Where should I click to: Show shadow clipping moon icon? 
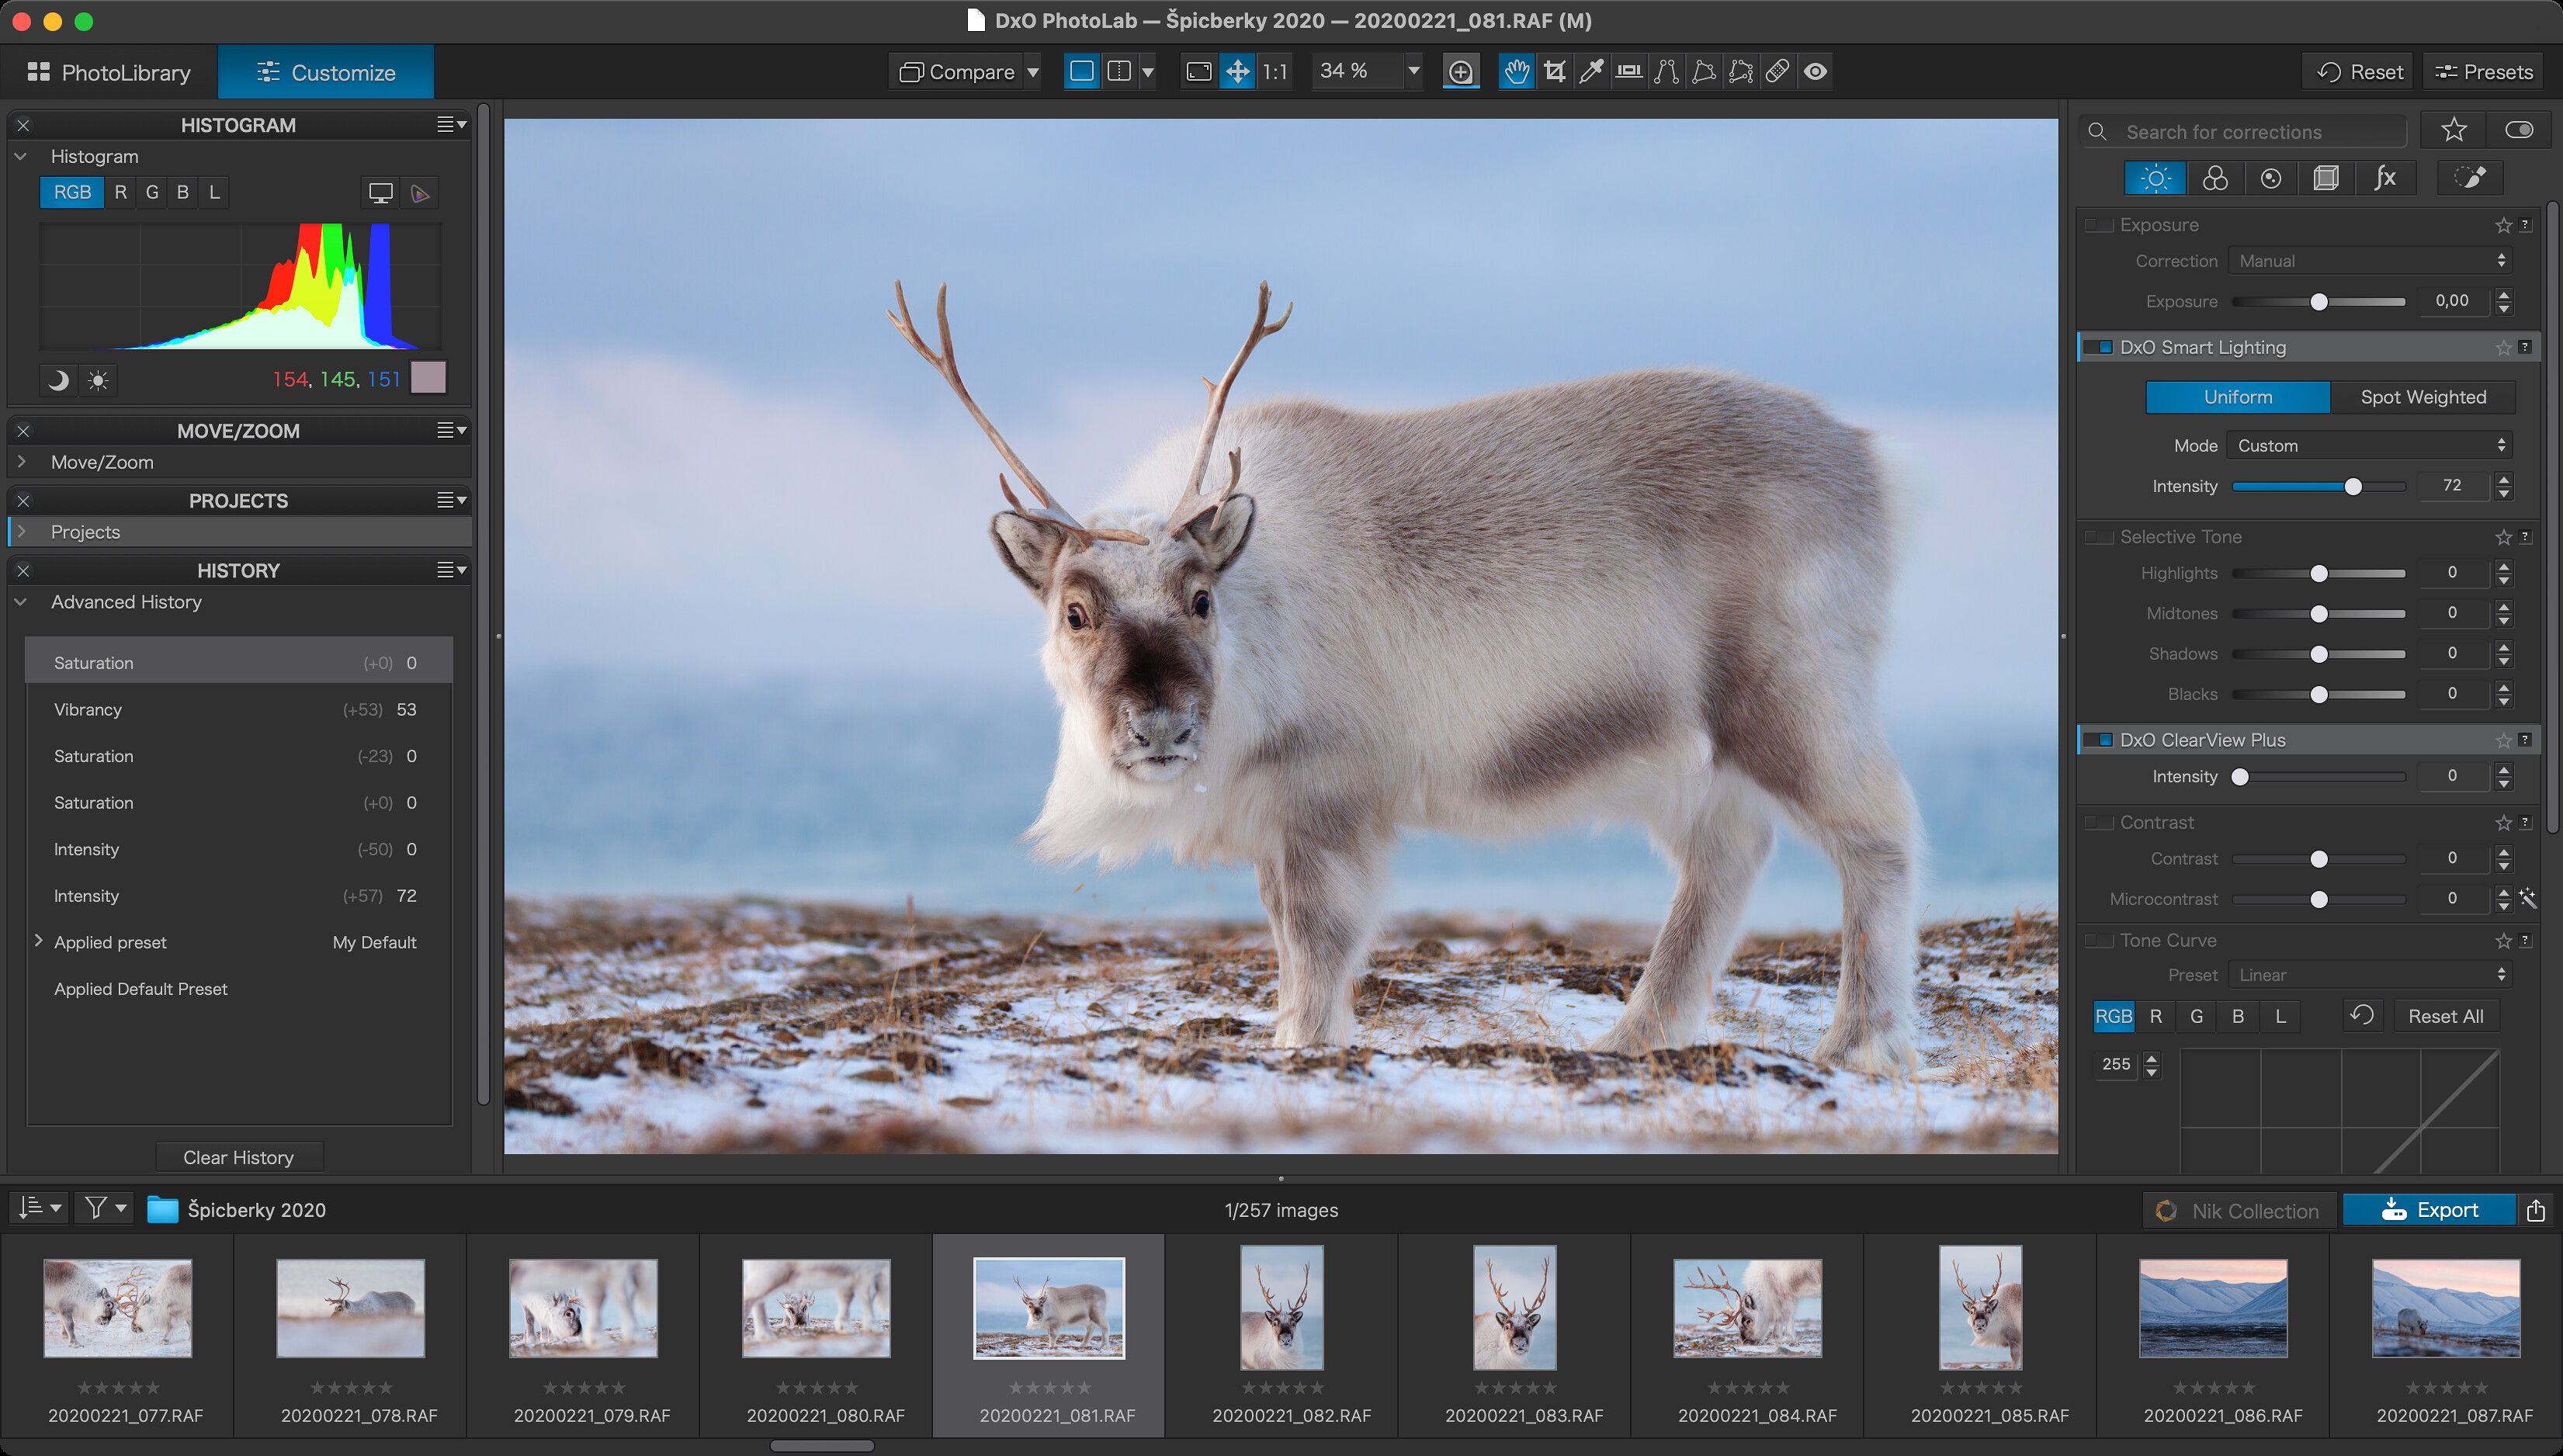coord(59,380)
